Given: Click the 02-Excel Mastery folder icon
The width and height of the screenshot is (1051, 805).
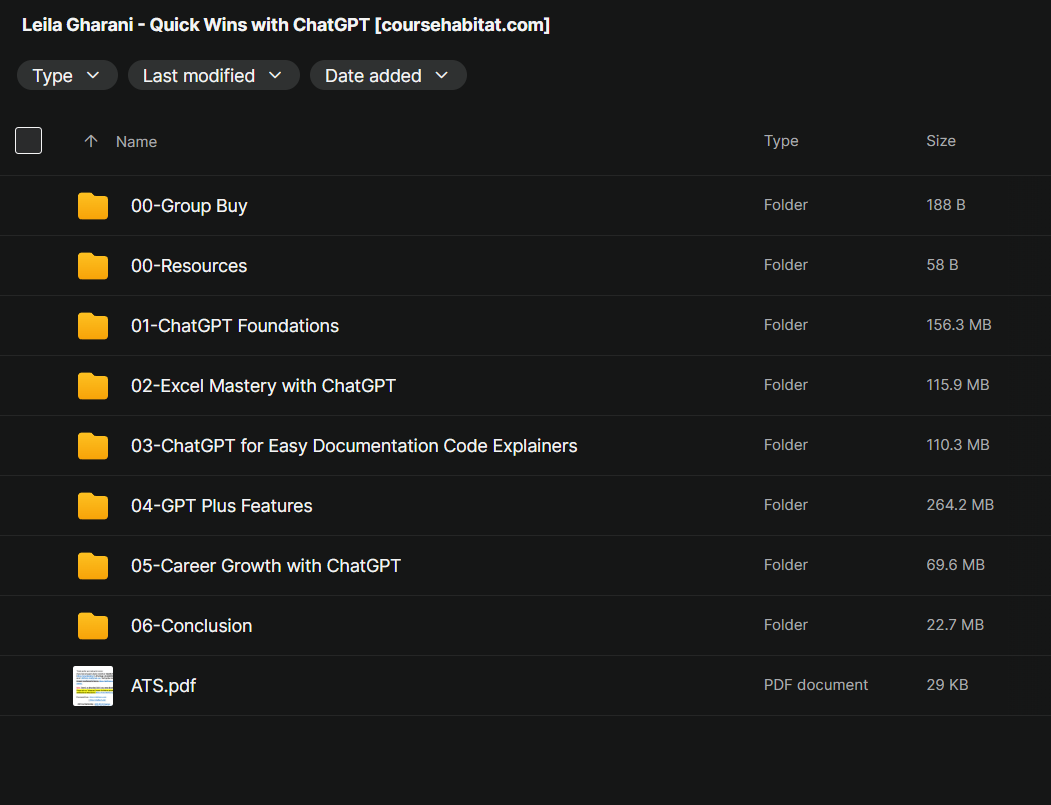Looking at the screenshot, I should (x=92, y=386).
